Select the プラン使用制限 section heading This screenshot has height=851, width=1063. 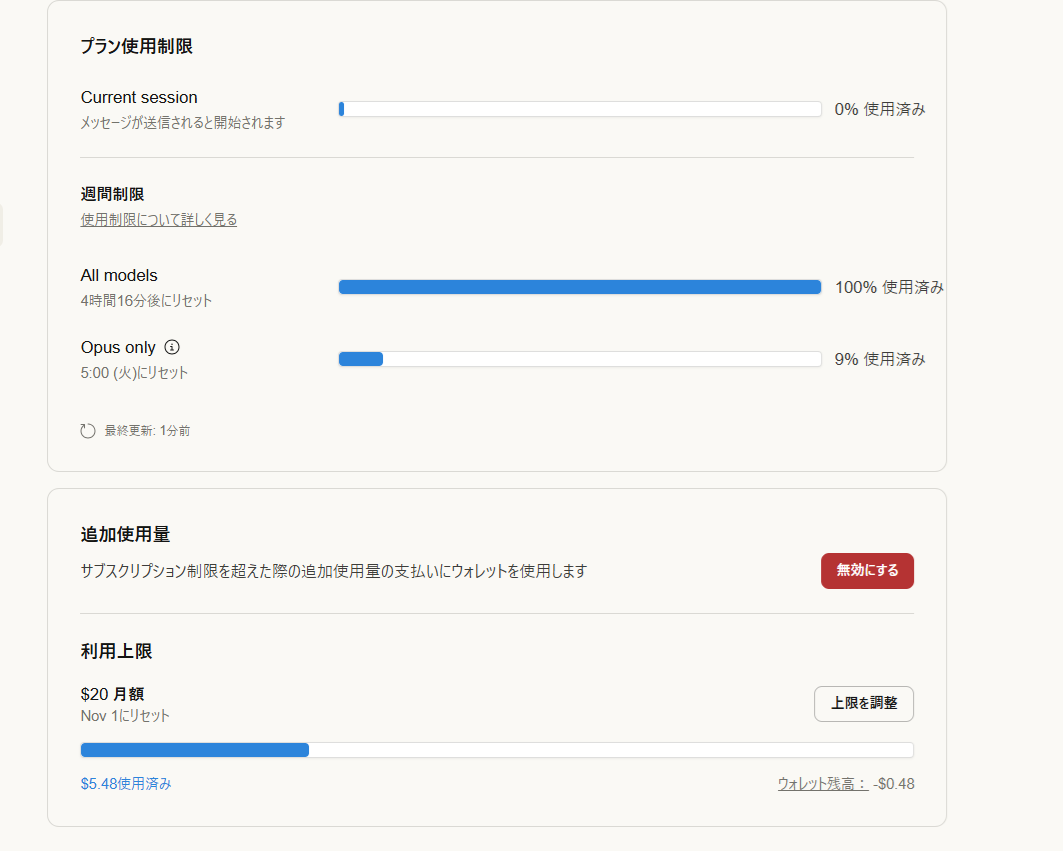137,46
